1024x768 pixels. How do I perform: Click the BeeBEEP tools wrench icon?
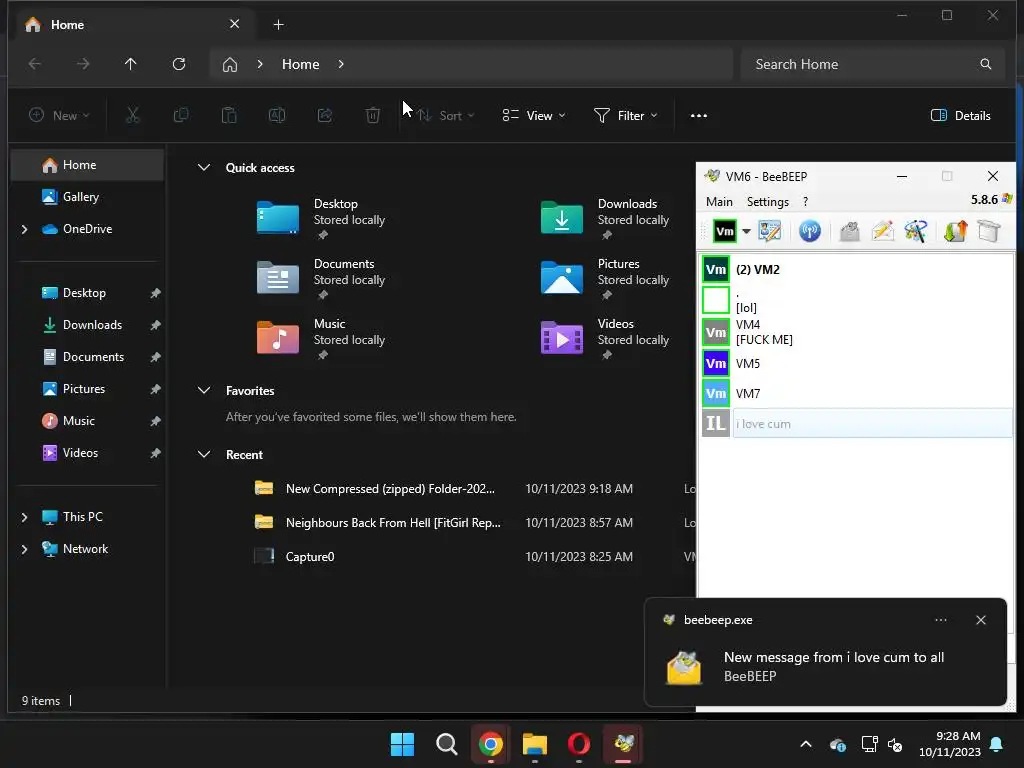[916, 231]
